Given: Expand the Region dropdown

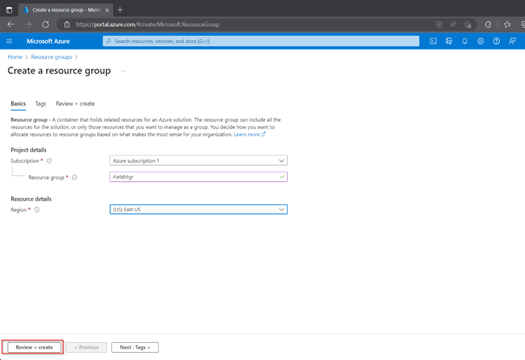Looking at the screenshot, I should click(198, 209).
